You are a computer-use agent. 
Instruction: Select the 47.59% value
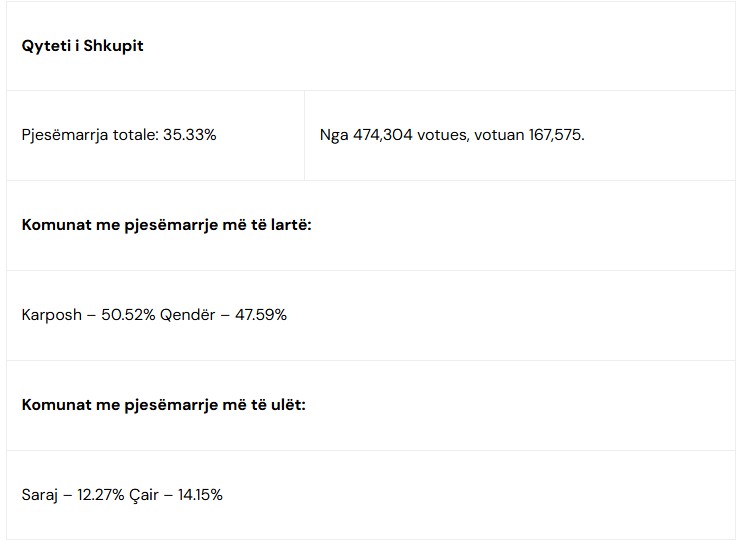click(x=261, y=315)
